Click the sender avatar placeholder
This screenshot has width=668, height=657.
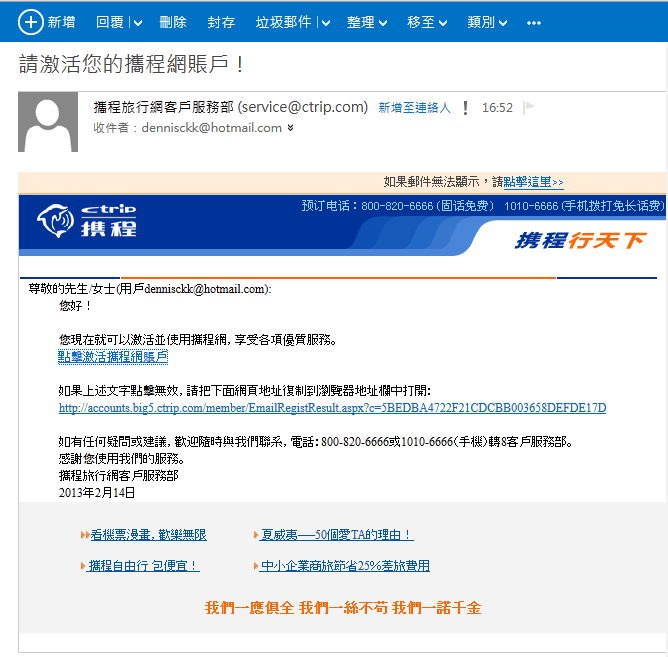point(48,122)
